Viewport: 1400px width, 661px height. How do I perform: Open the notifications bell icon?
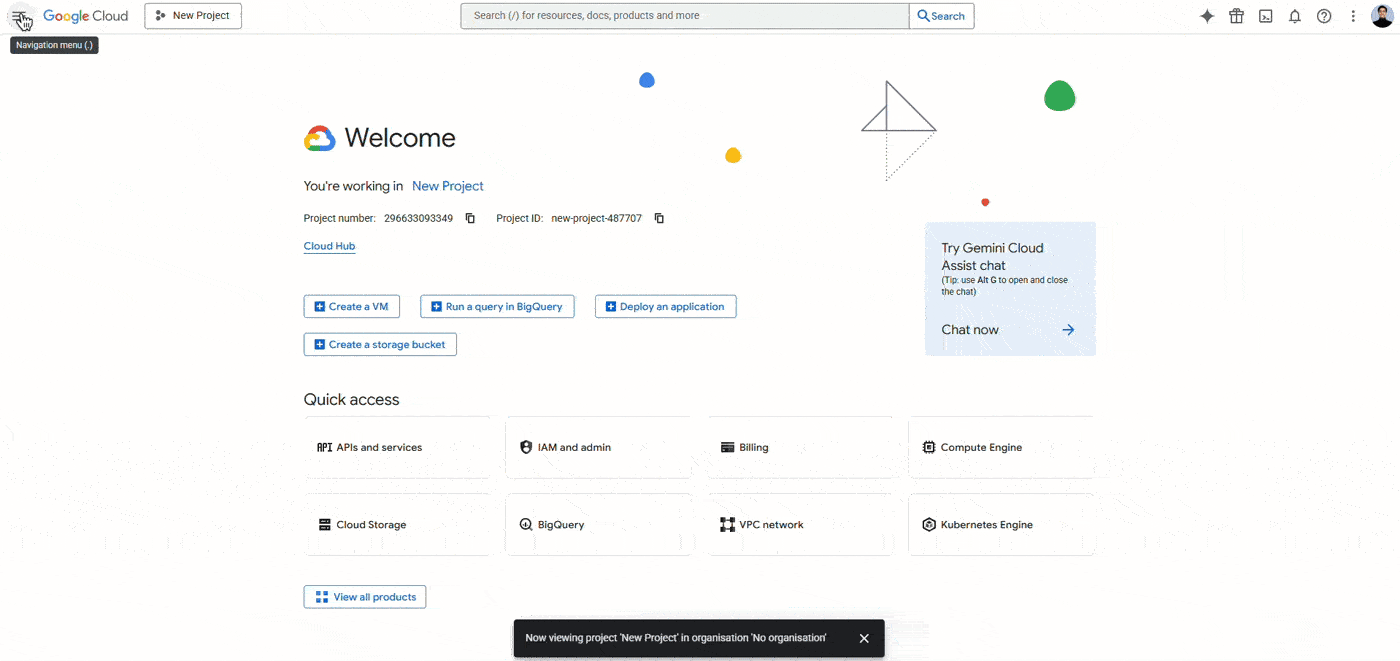pyautogui.click(x=1294, y=15)
